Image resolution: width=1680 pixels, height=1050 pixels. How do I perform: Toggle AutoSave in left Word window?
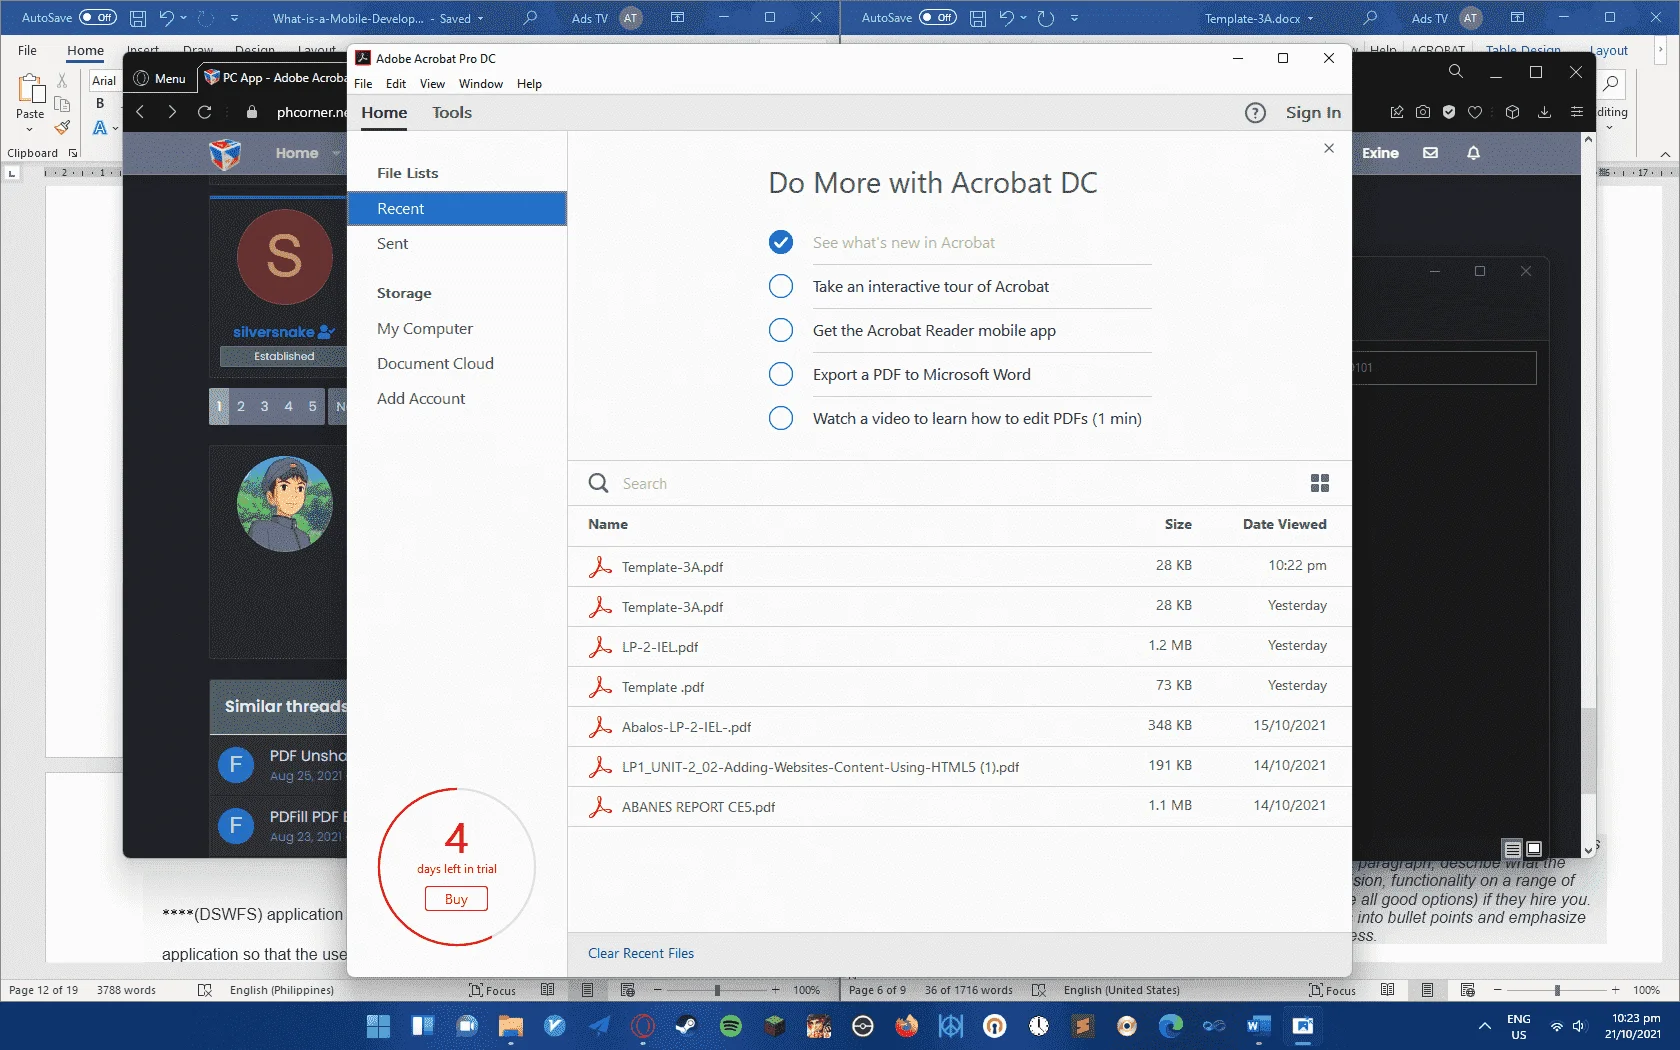pos(98,18)
